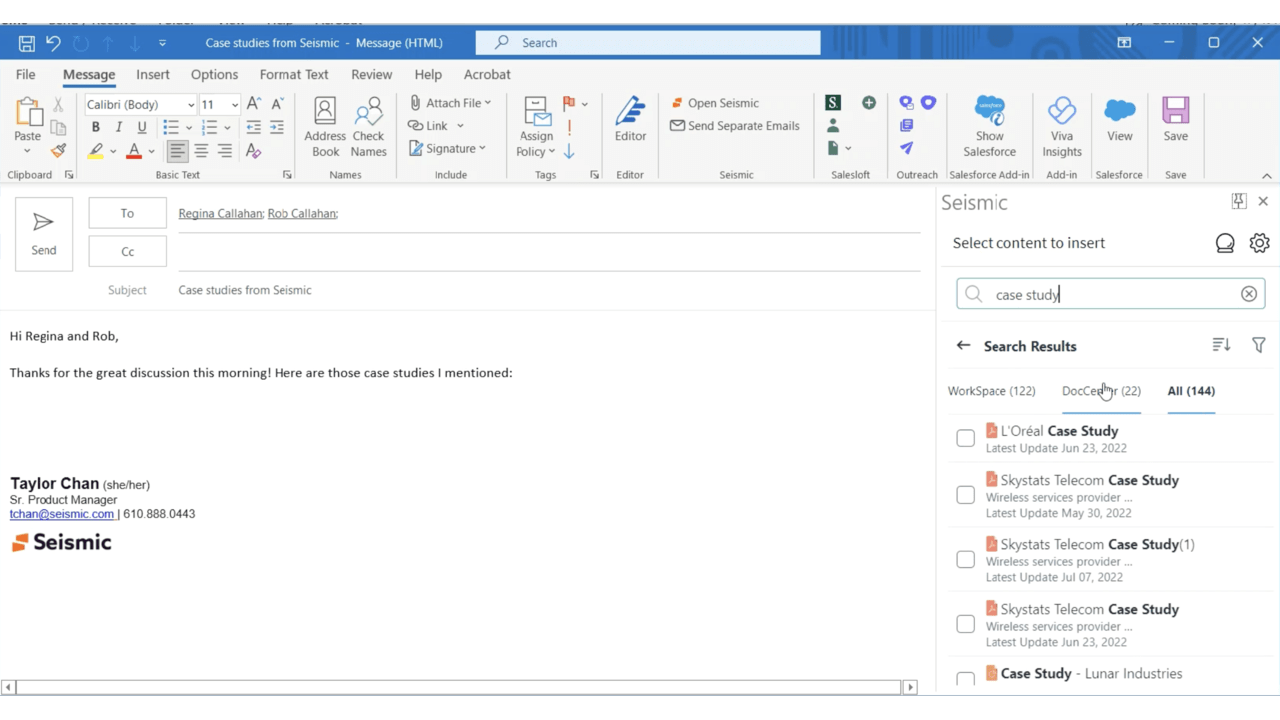The height and width of the screenshot is (720, 1280).
Task: Click the green plus Salesloft icon
Action: pyautogui.click(x=869, y=103)
